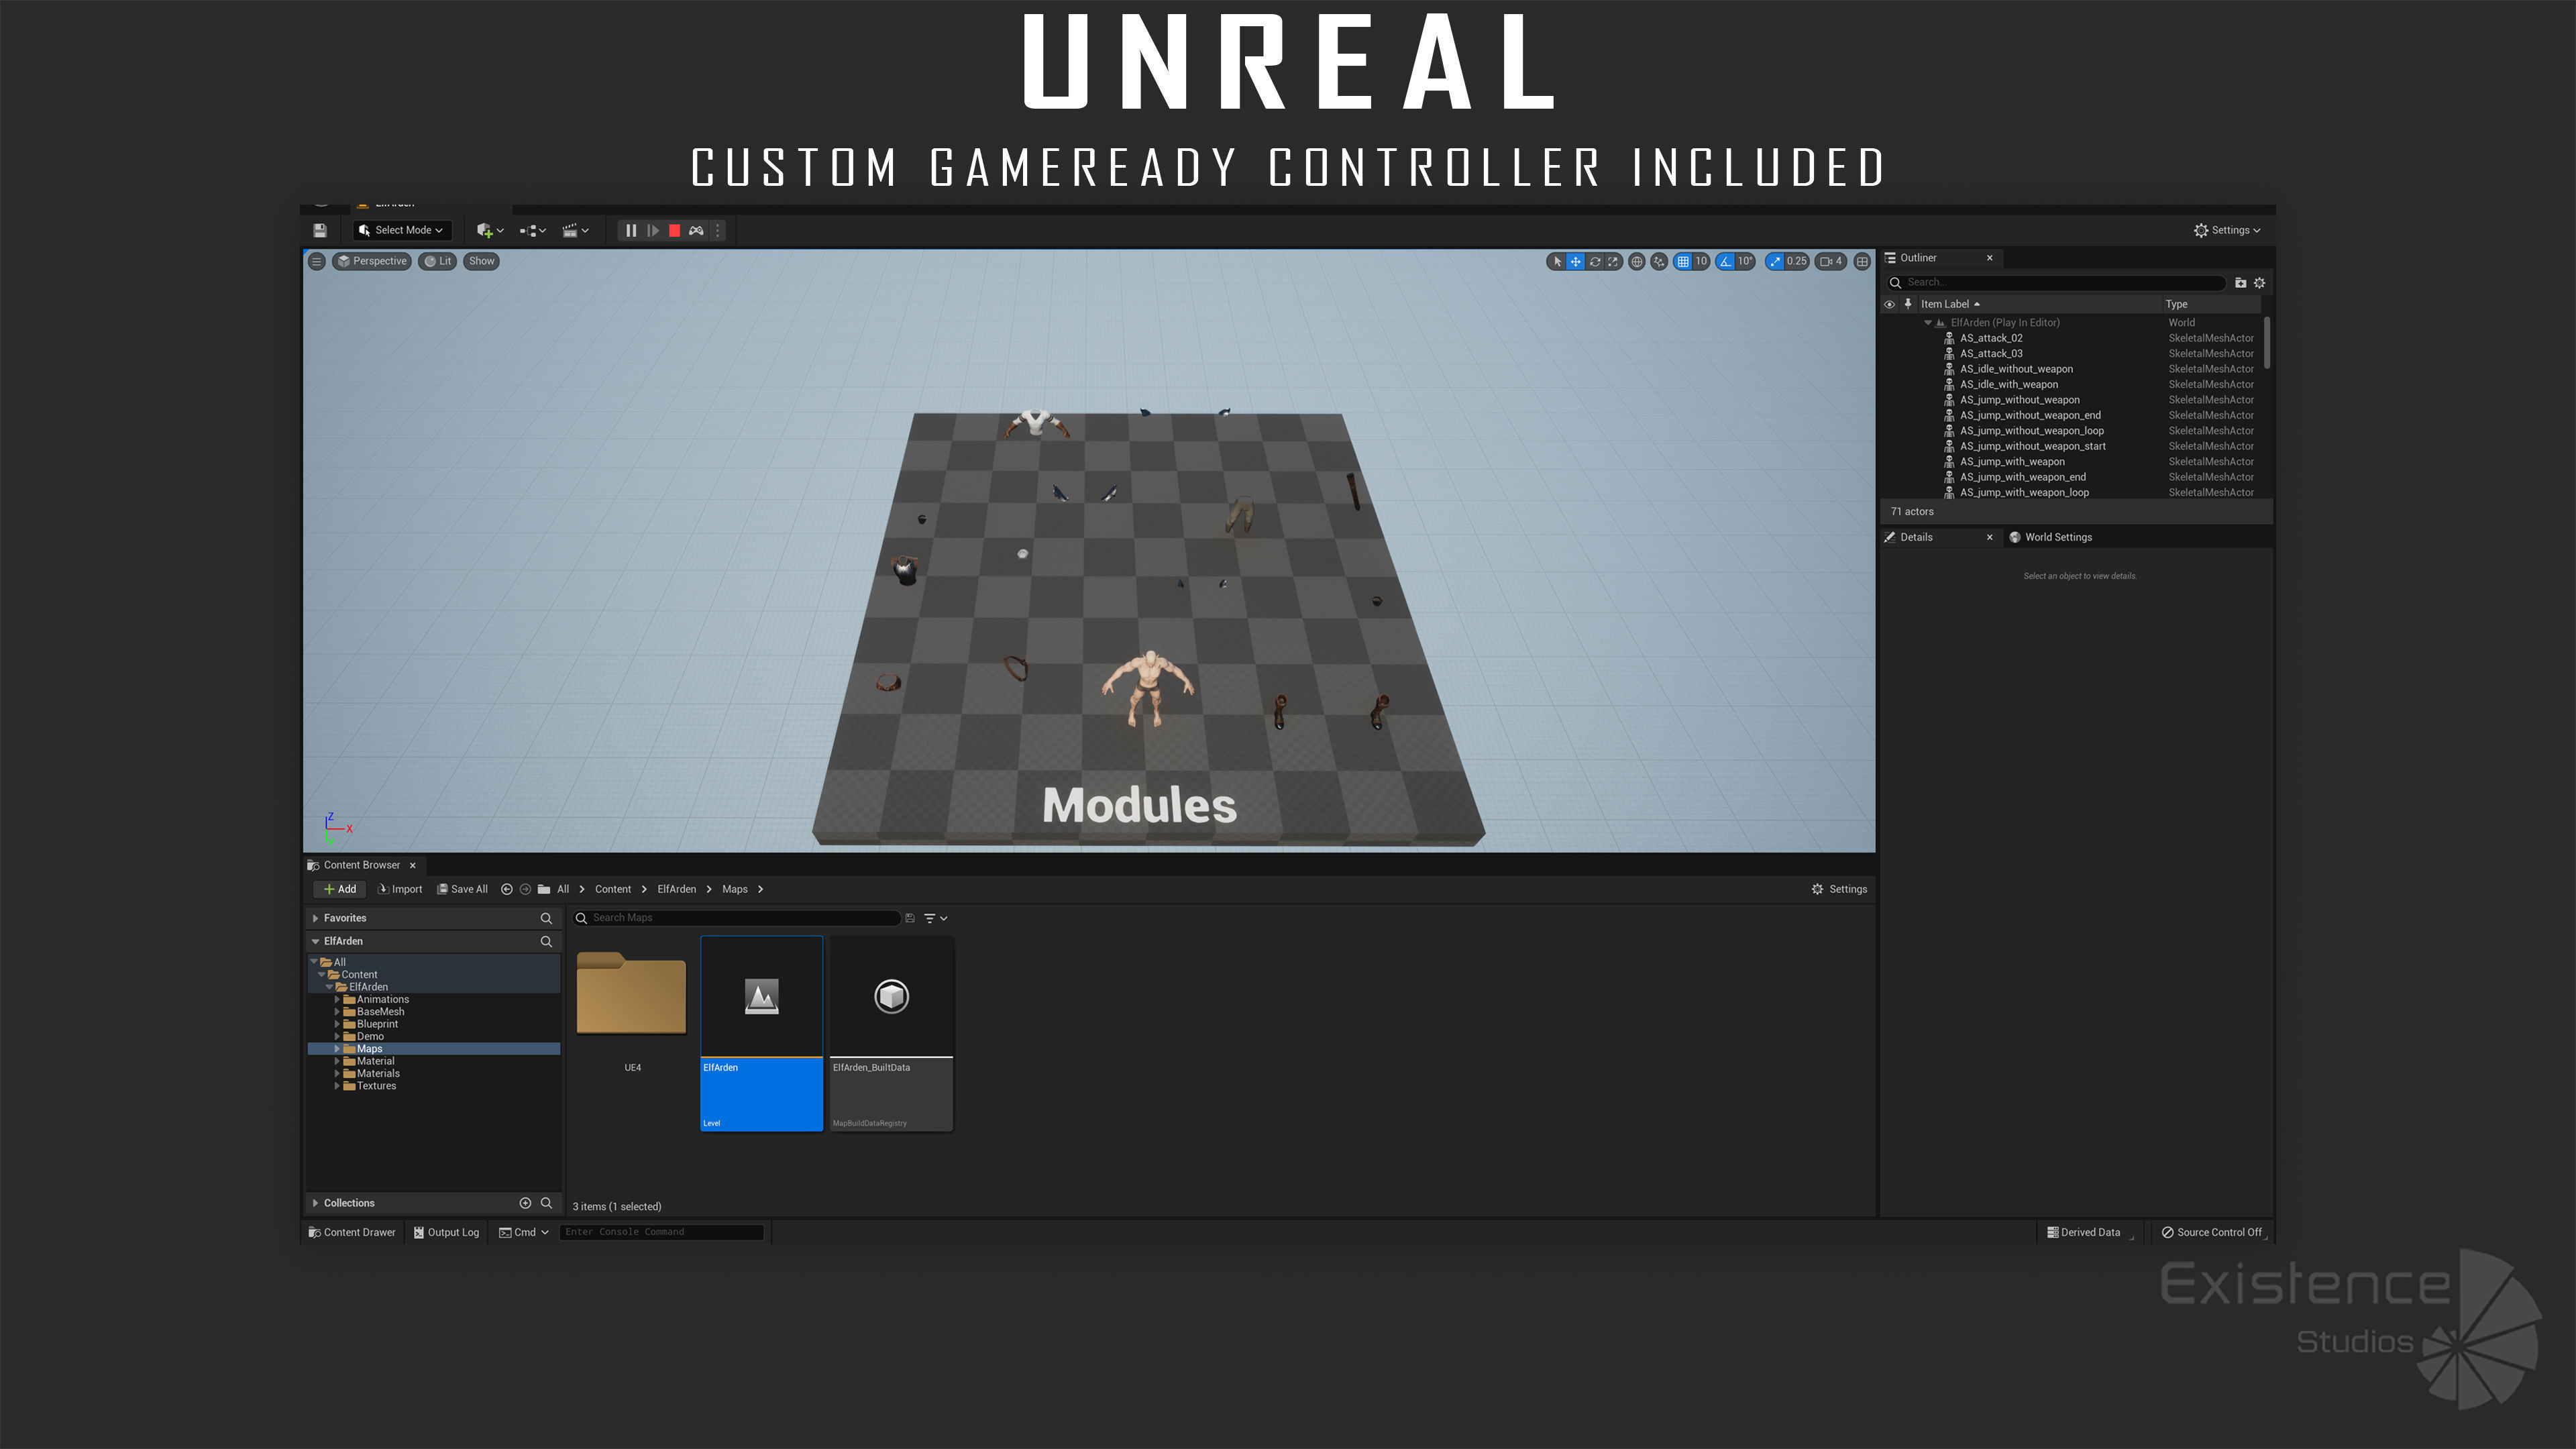Click the save current level disk icon
Viewport: 2576px width, 1449px height.
[x=320, y=231]
